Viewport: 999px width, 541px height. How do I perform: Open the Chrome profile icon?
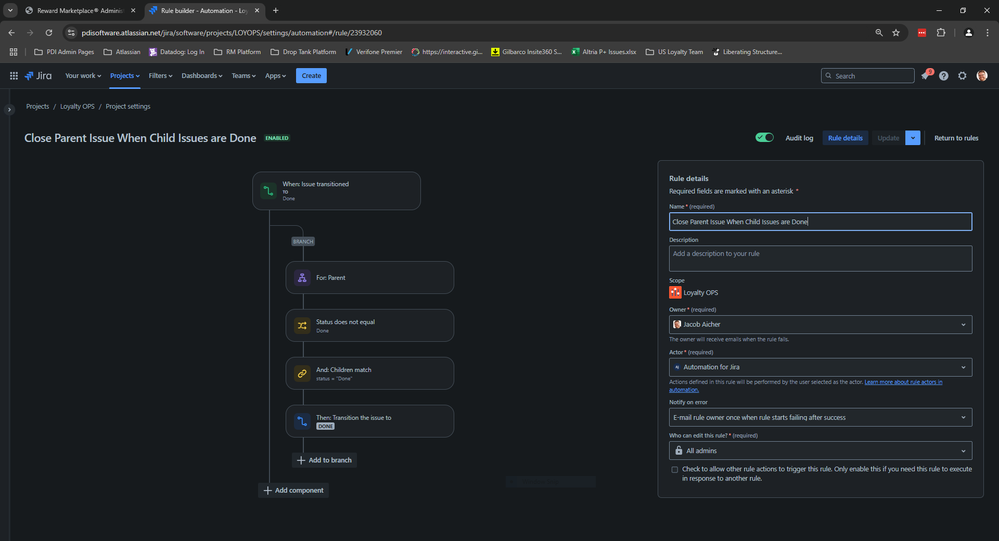coord(968,32)
